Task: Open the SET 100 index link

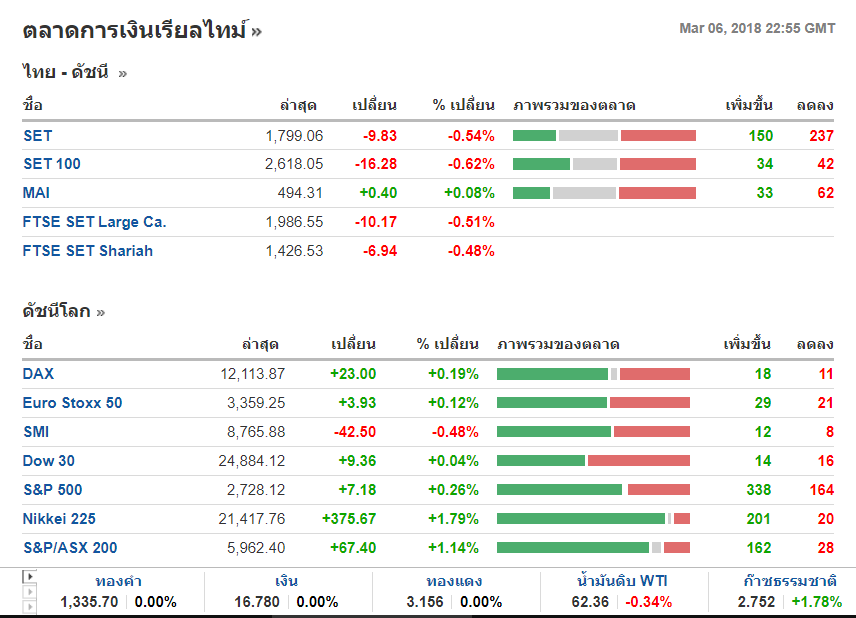Action: click(52, 164)
